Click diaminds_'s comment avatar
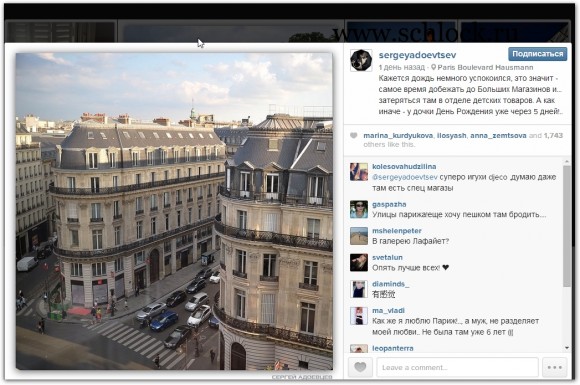This screenshot has width=580, height=385. click(359, 290)
